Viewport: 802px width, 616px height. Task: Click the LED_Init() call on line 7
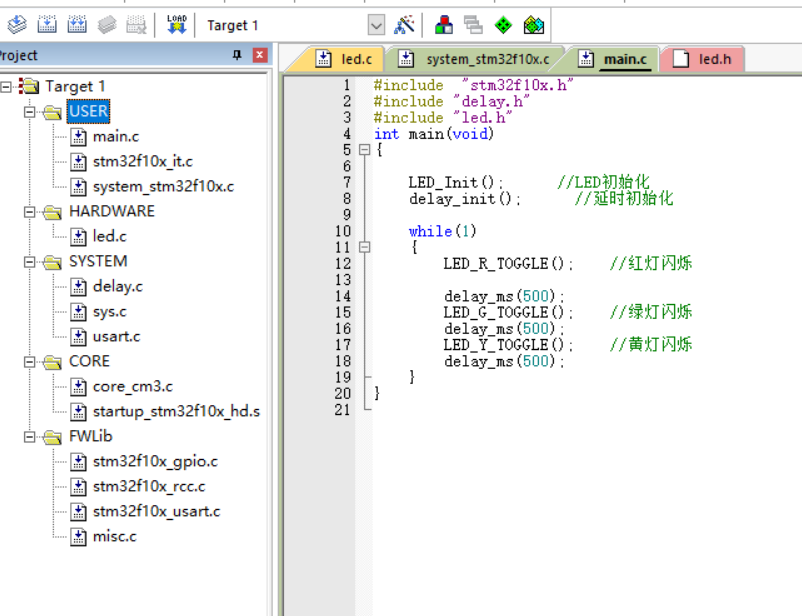[x=455, y=183]
